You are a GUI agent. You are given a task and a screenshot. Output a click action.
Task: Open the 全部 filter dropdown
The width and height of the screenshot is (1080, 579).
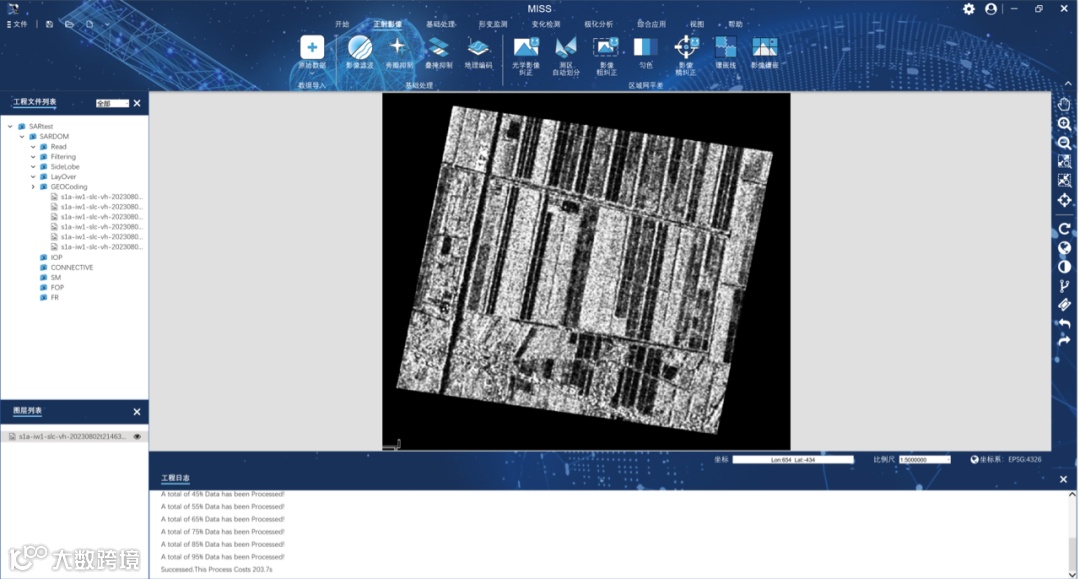click(x=112, y=103)
